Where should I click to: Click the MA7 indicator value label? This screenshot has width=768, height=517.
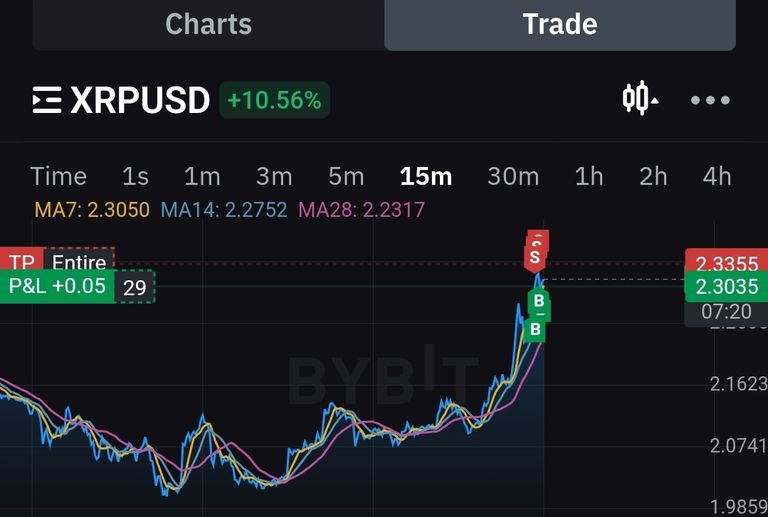coord(92,210)
